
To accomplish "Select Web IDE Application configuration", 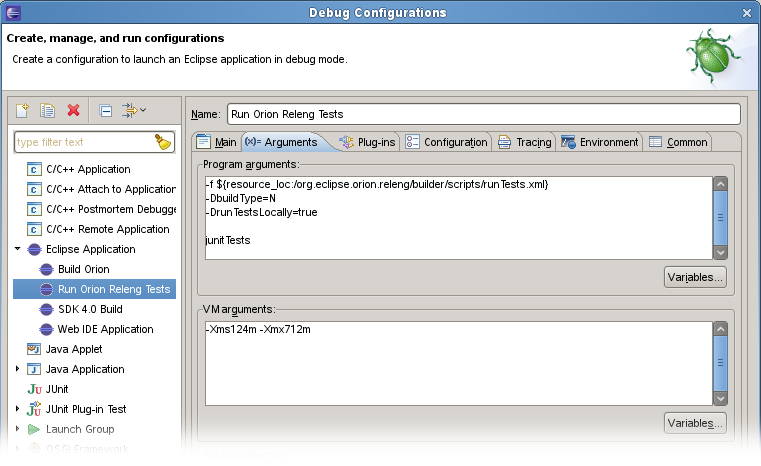I will coord(96,329).
